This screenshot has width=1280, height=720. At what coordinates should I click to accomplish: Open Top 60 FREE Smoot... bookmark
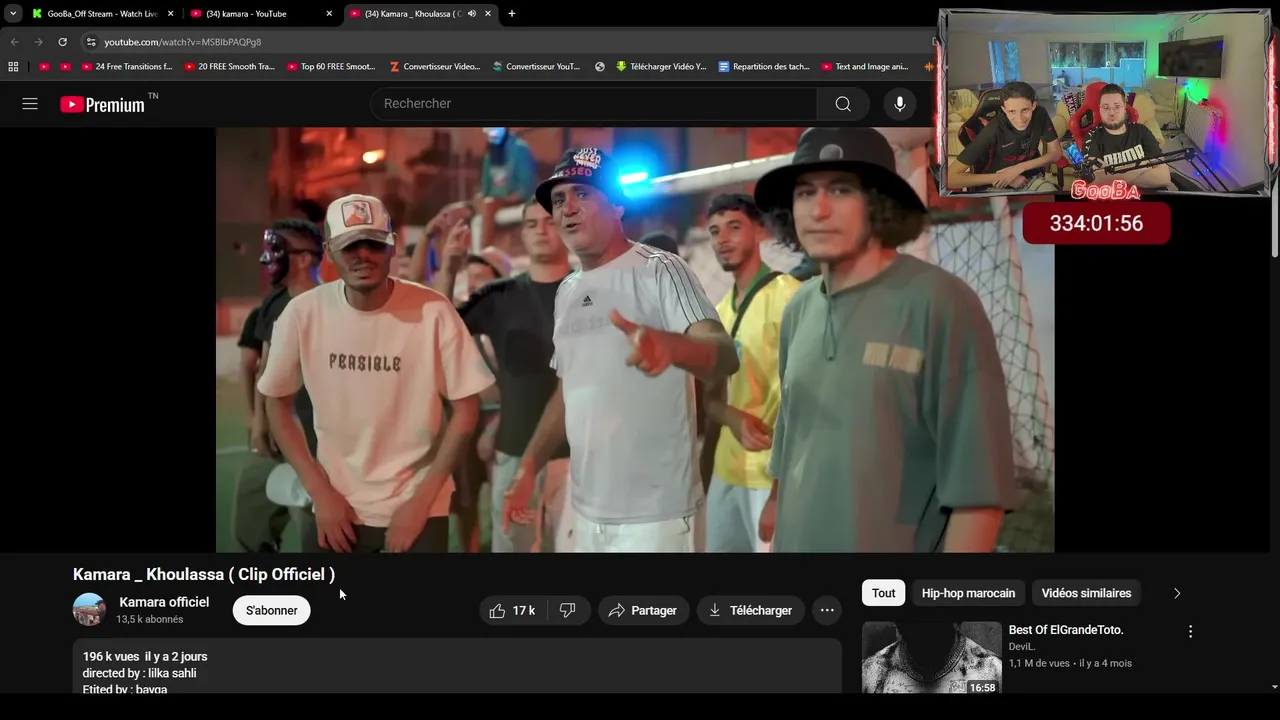click(331, 67)
